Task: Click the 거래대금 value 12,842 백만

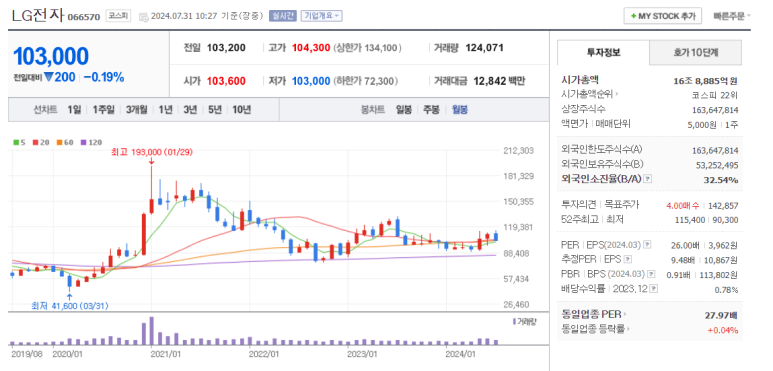Action: [499, 81]
